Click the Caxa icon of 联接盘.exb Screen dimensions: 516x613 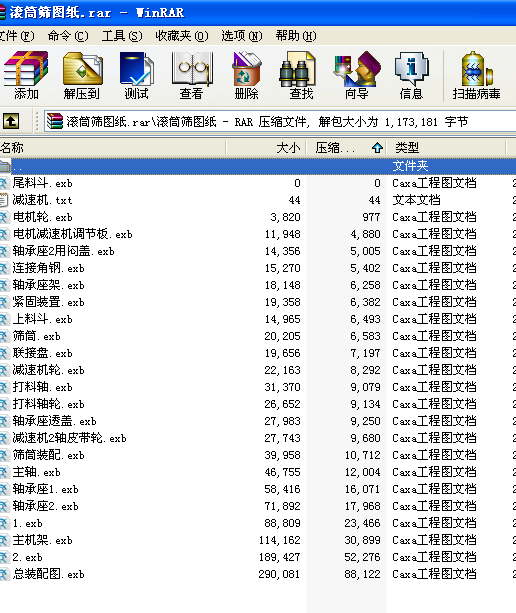4,353
